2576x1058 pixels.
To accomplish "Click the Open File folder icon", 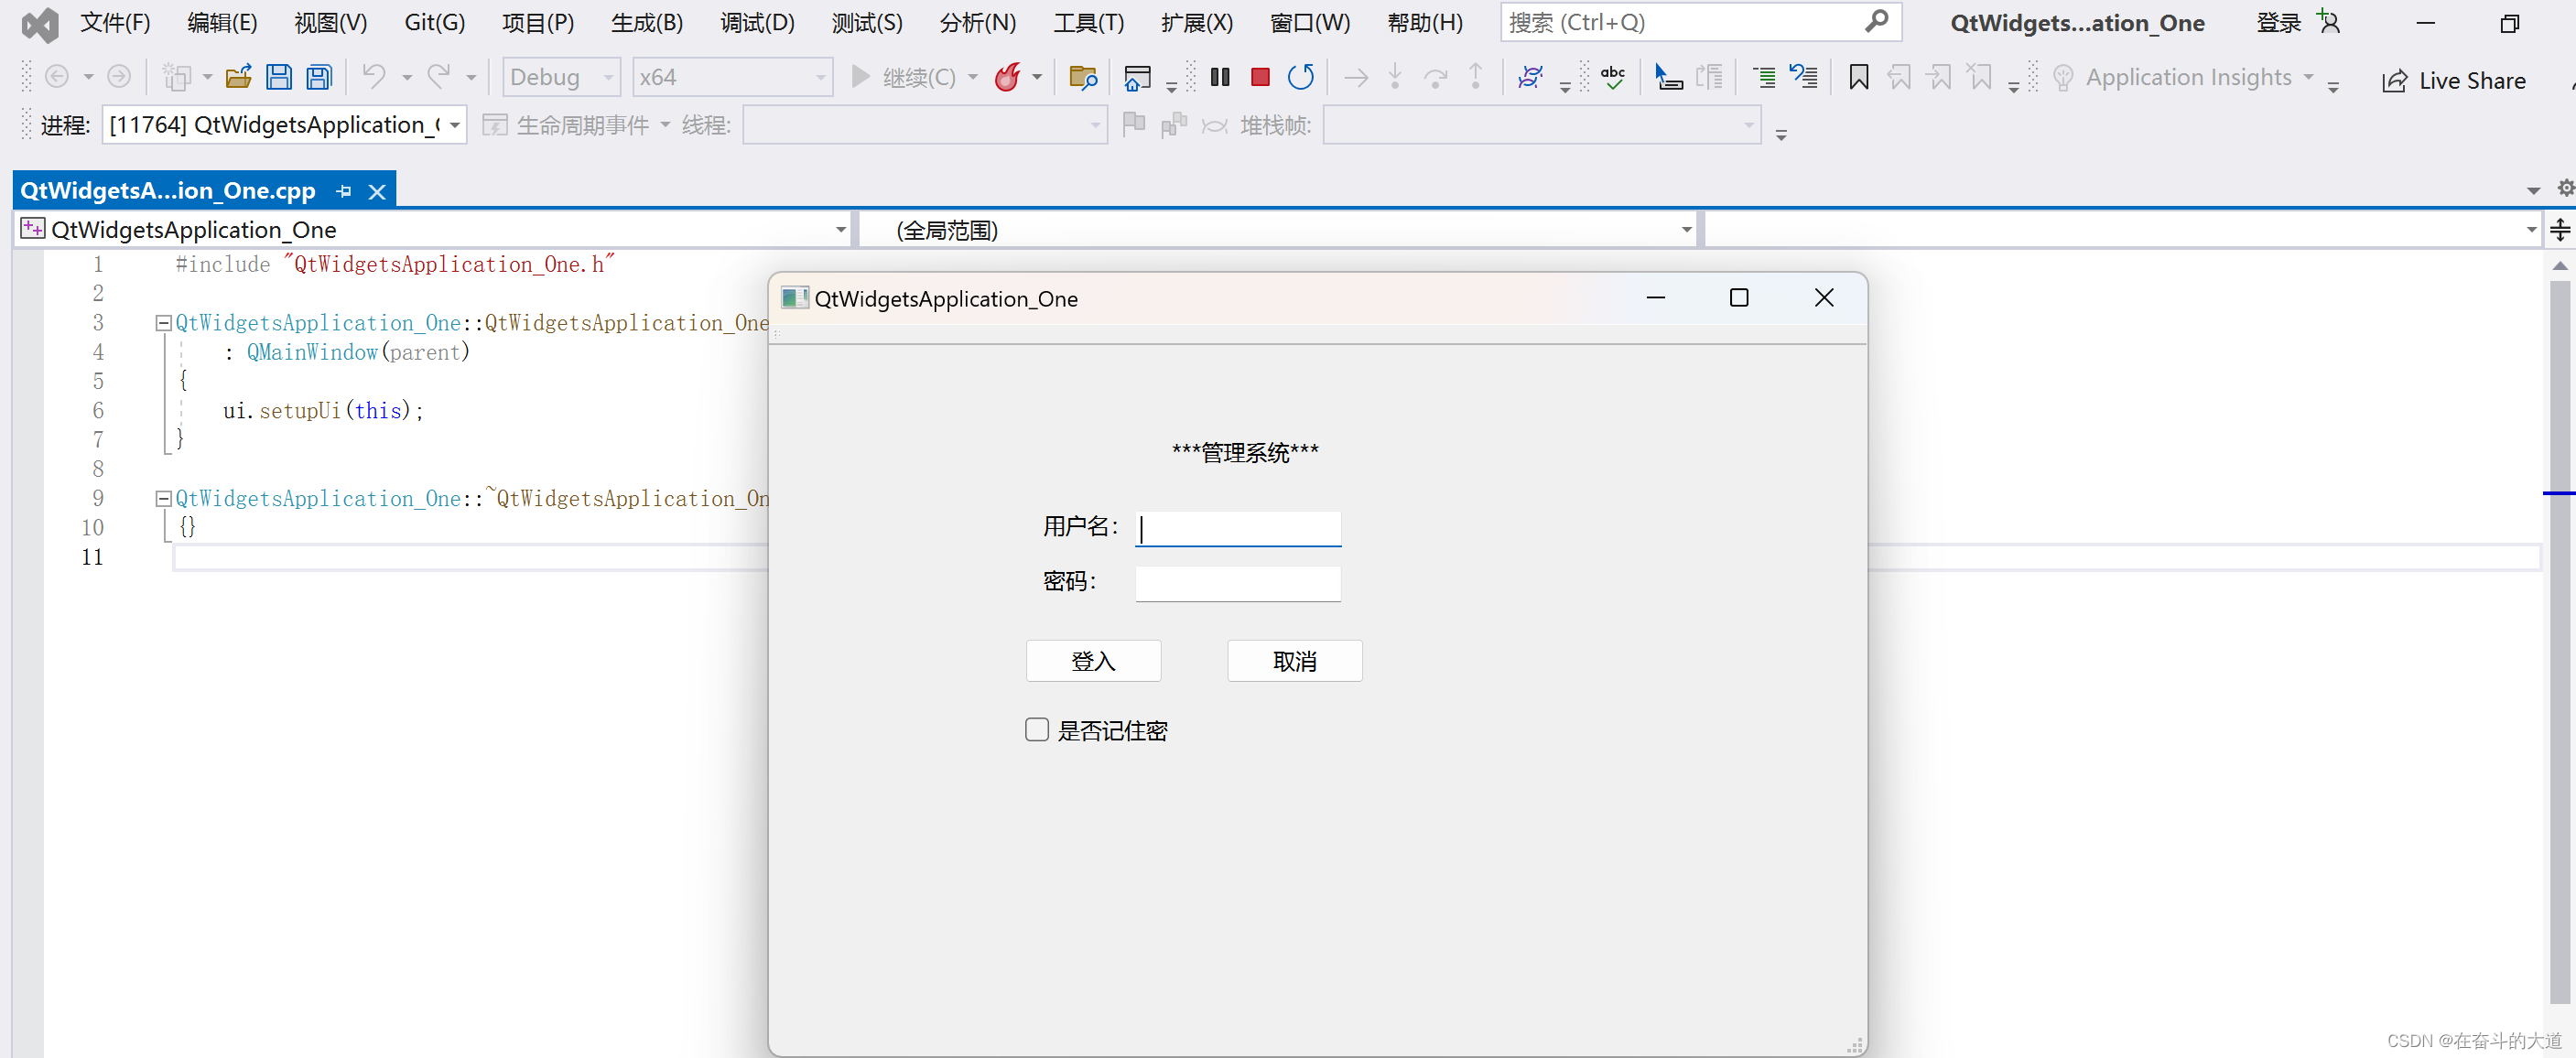I will (238, 77).
